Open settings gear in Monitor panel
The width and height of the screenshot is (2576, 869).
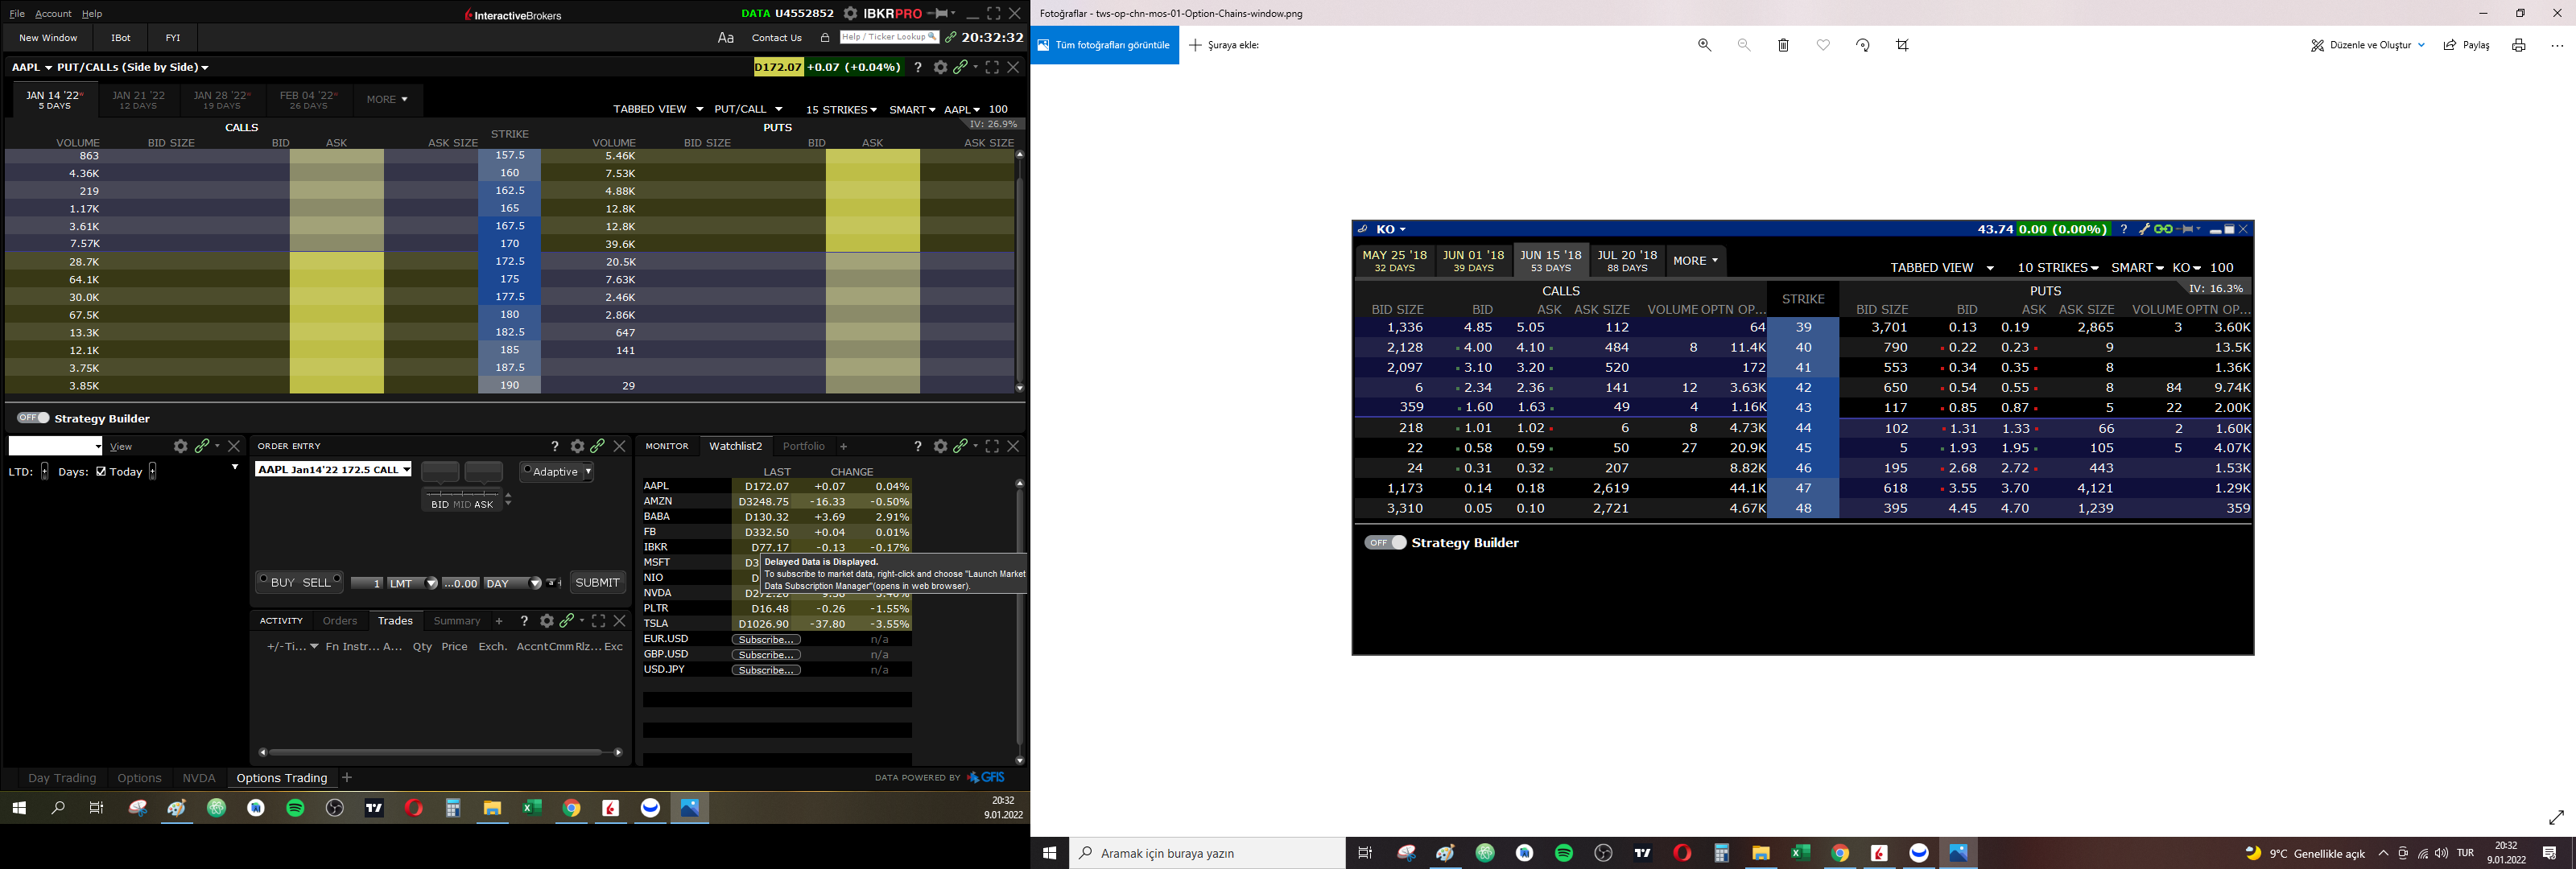pyautogui.click(x=940, y=446)
